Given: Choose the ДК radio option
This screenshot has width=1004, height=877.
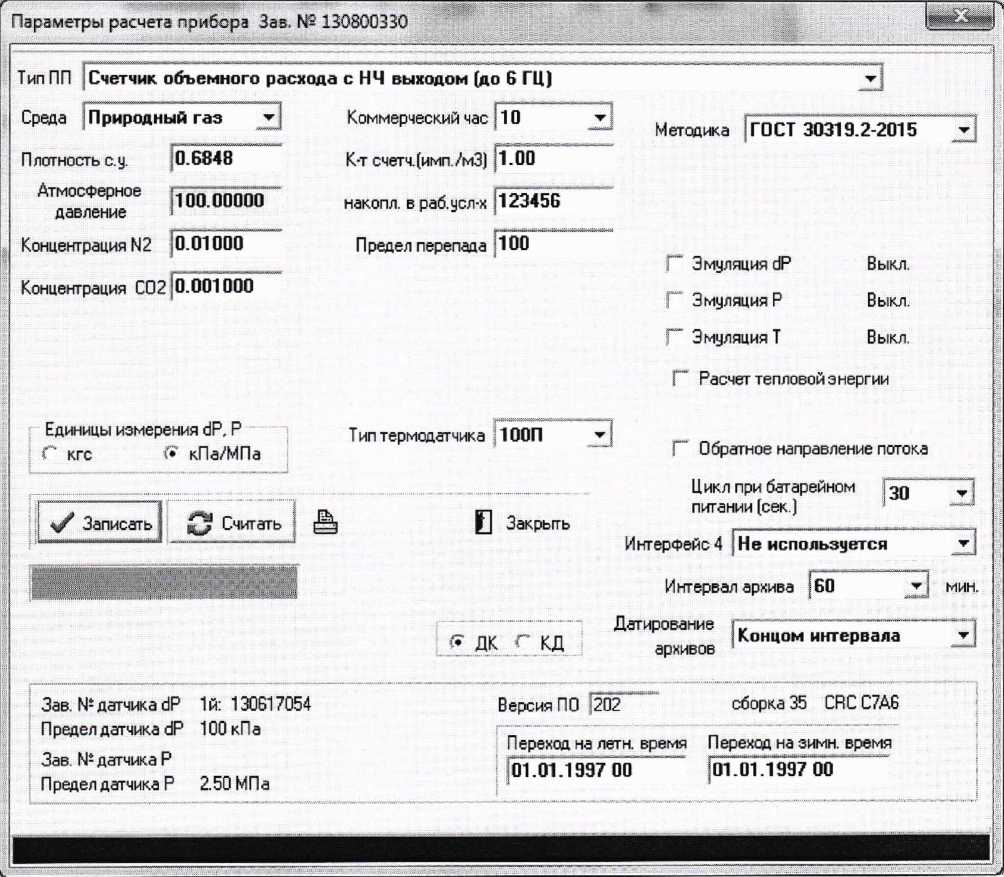Looking at the screenshot, I should click(x=457, y=641).
